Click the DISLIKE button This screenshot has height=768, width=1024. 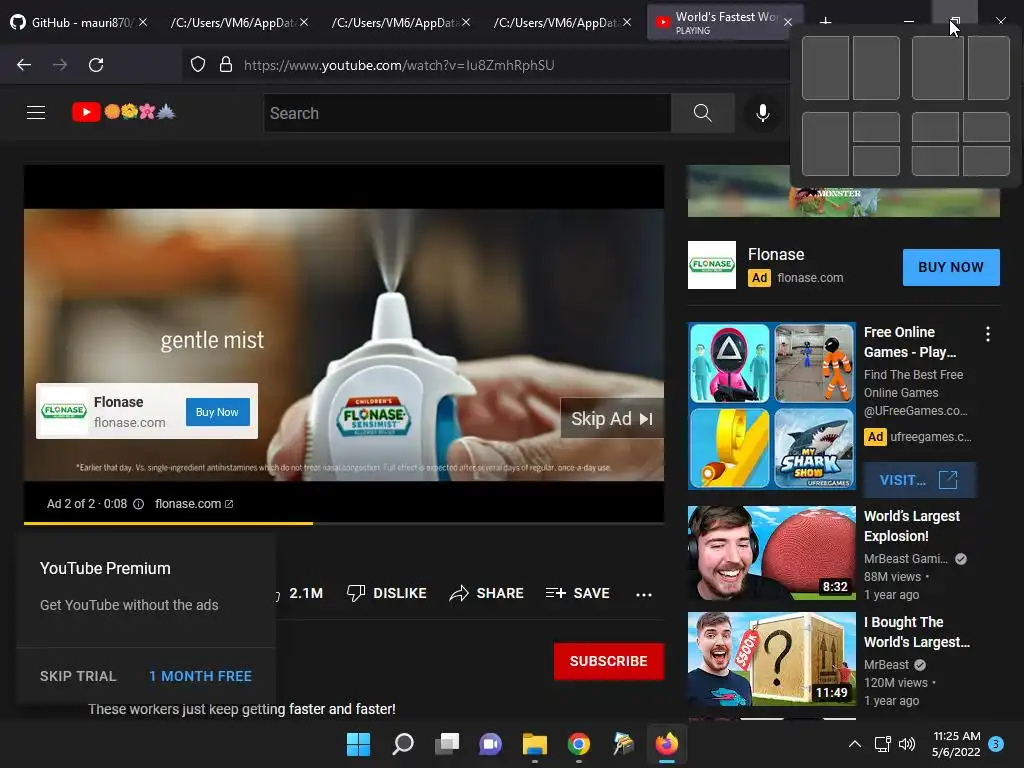pos(387,593)
